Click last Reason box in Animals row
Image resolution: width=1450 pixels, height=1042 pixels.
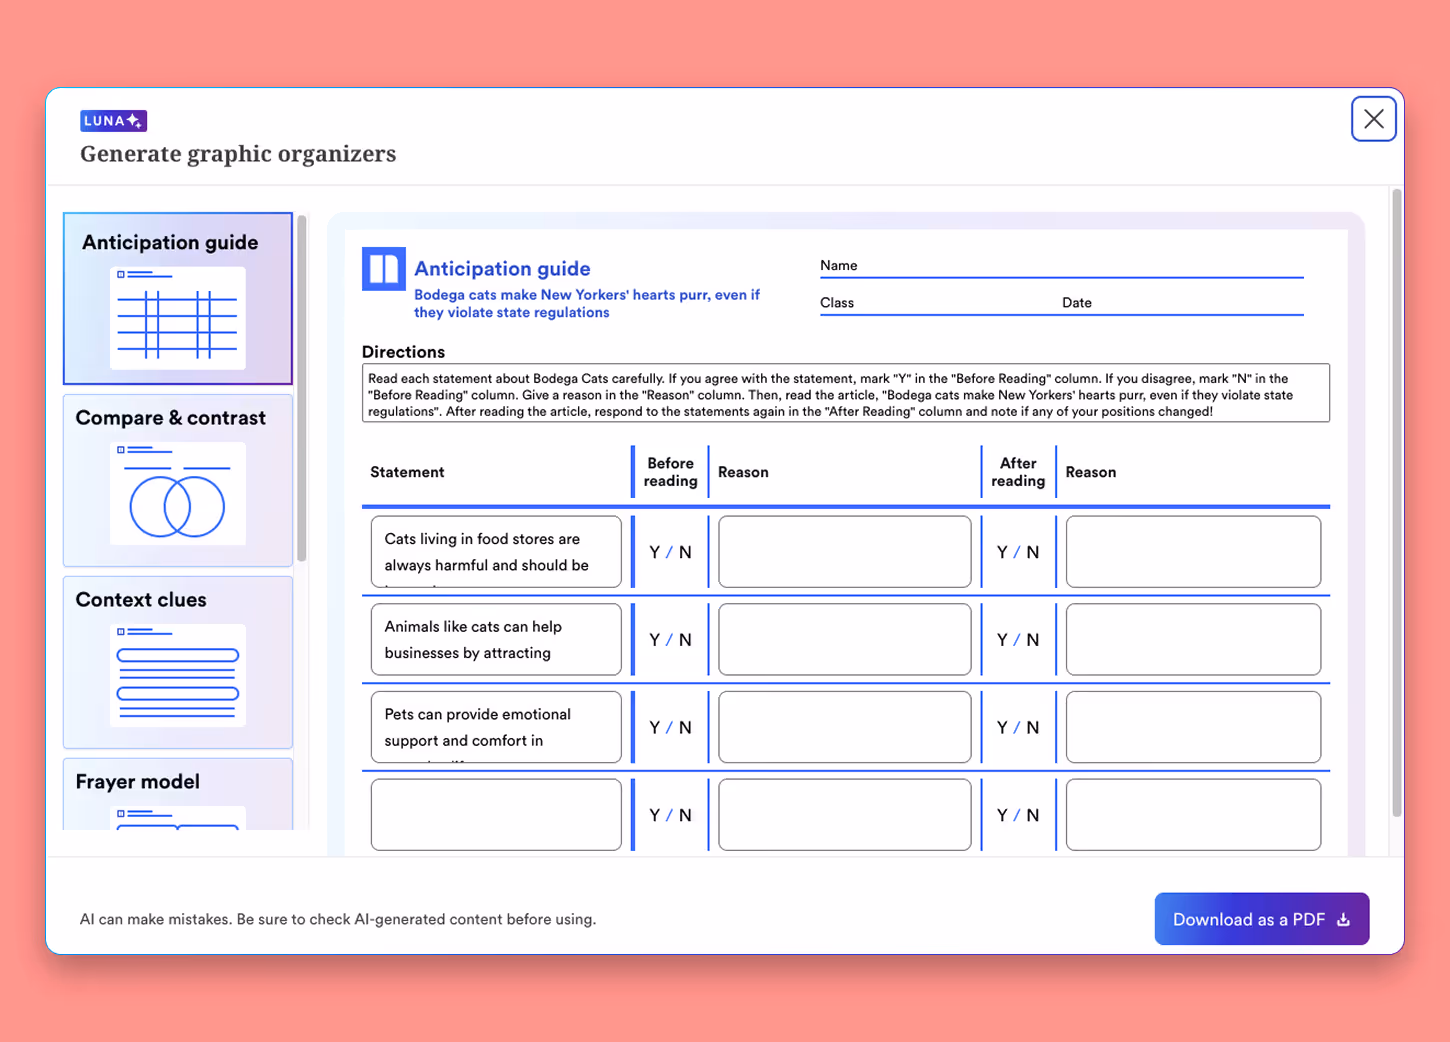coord(1193,640)
